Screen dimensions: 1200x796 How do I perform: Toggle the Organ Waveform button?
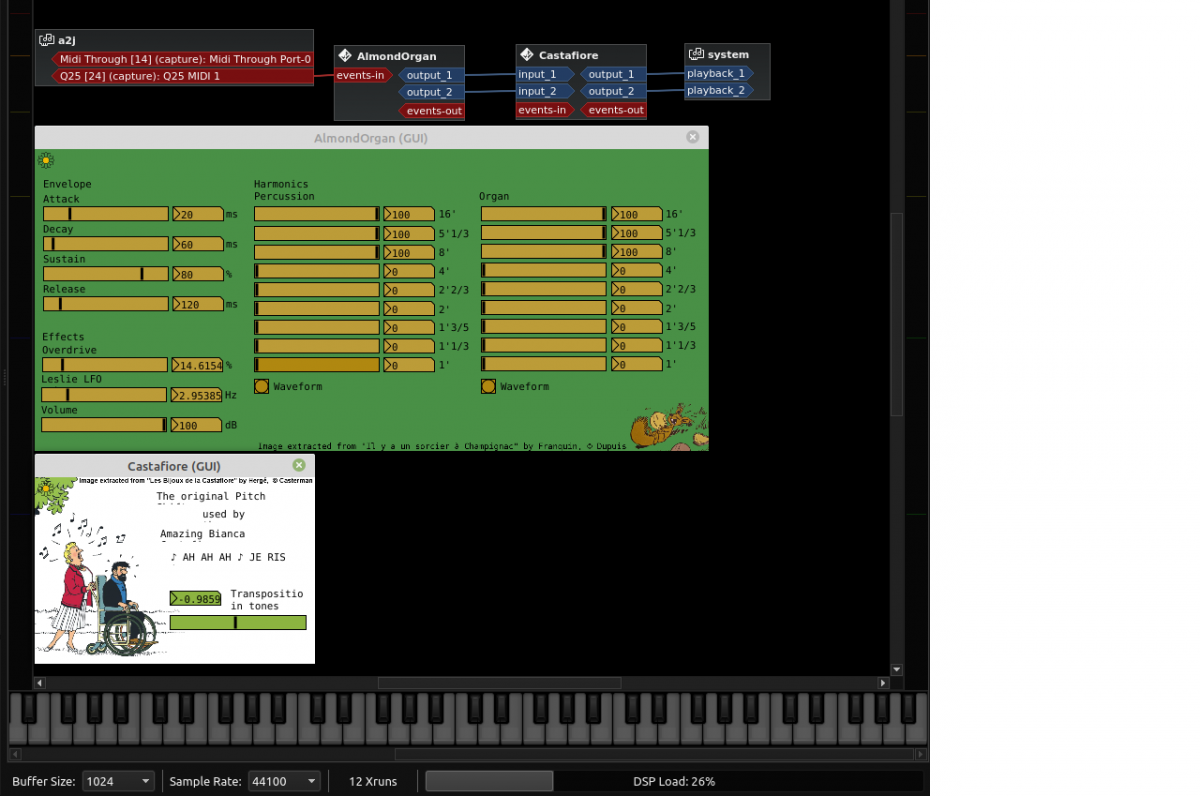489,386
